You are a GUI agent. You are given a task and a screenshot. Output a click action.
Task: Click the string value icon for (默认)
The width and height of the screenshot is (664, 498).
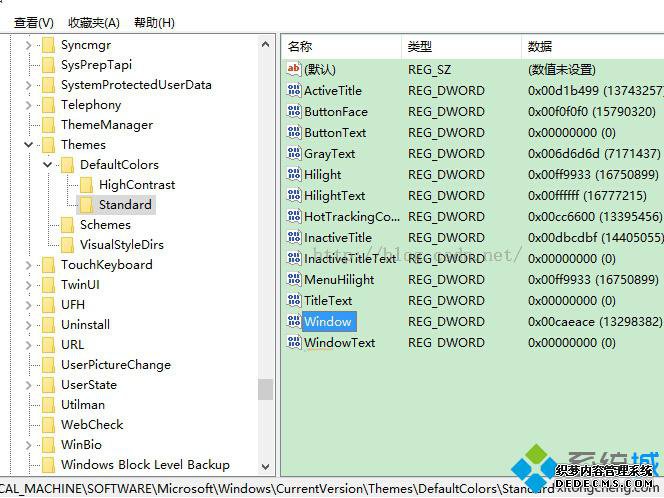(x=293, y=69)
